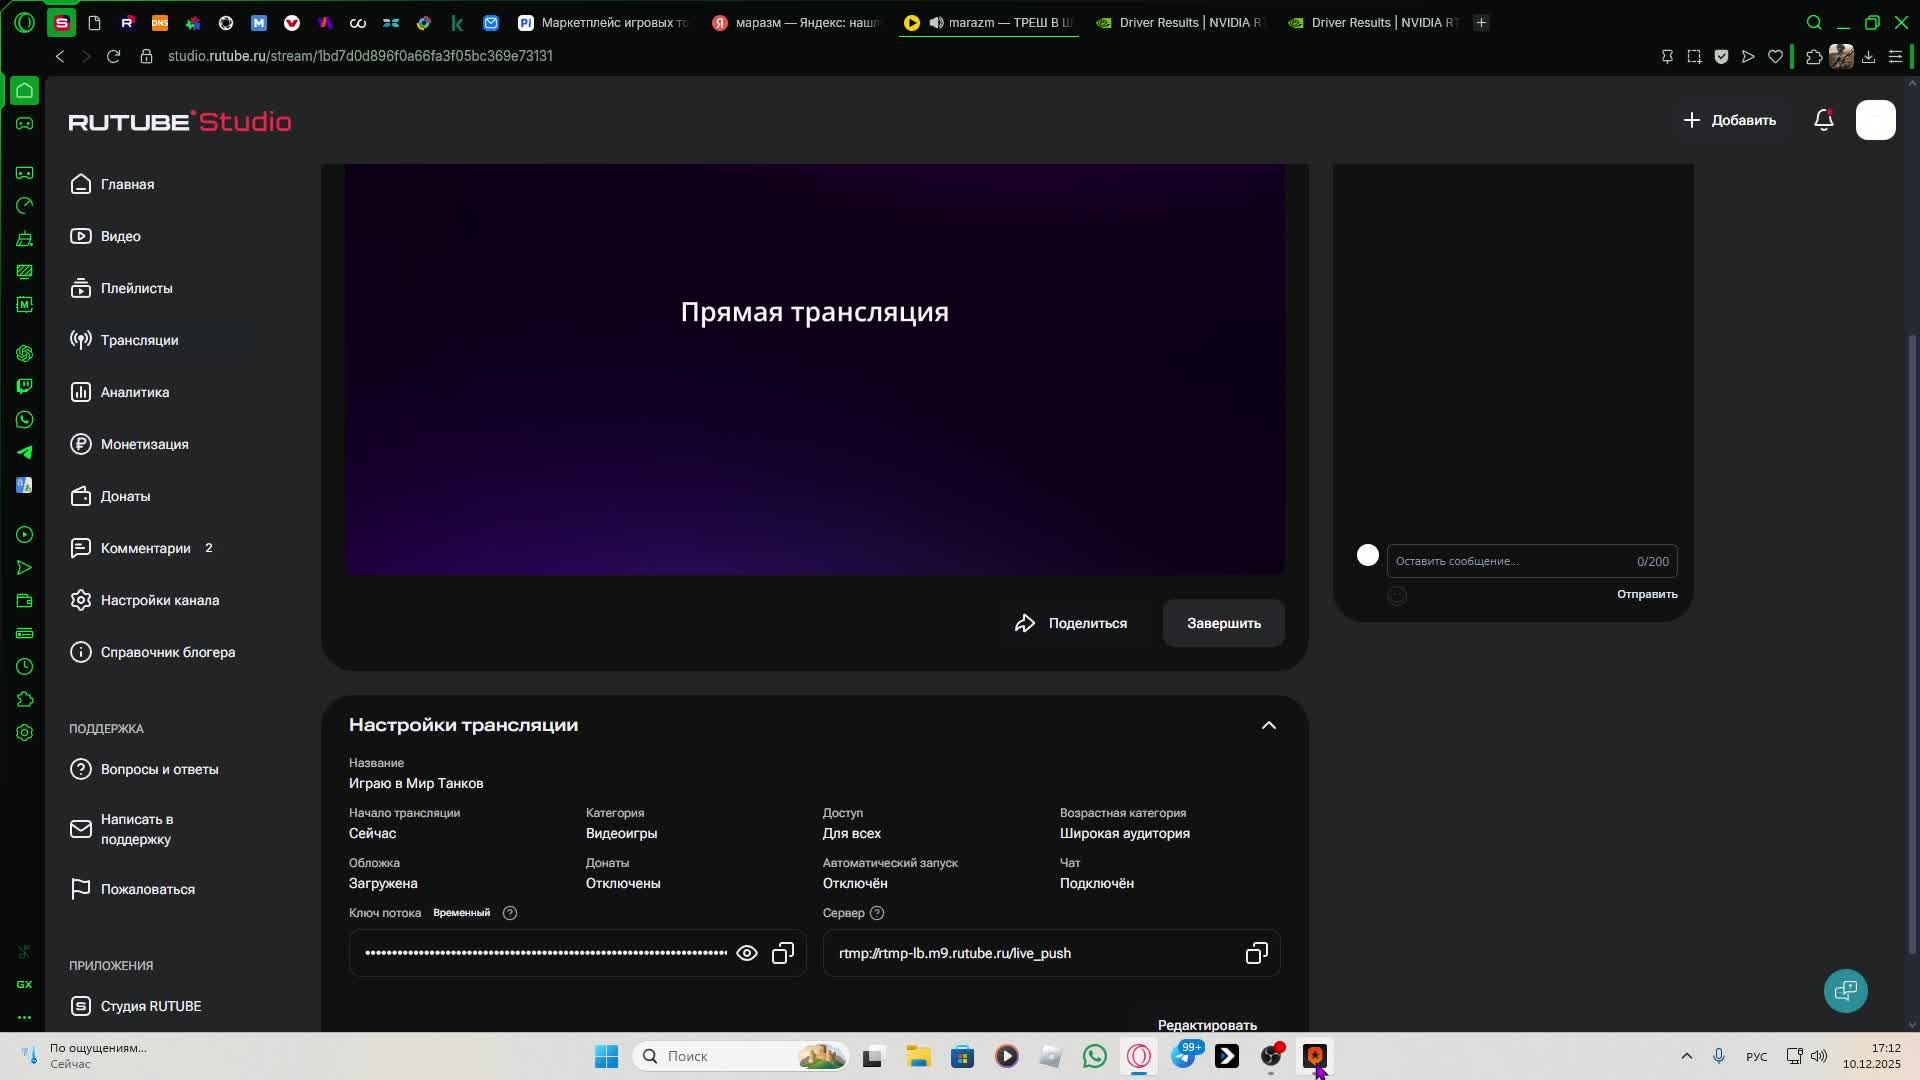Click the chat message input field
Viewport: 1920px width, 1080px height.
(x=1510, y=561)
